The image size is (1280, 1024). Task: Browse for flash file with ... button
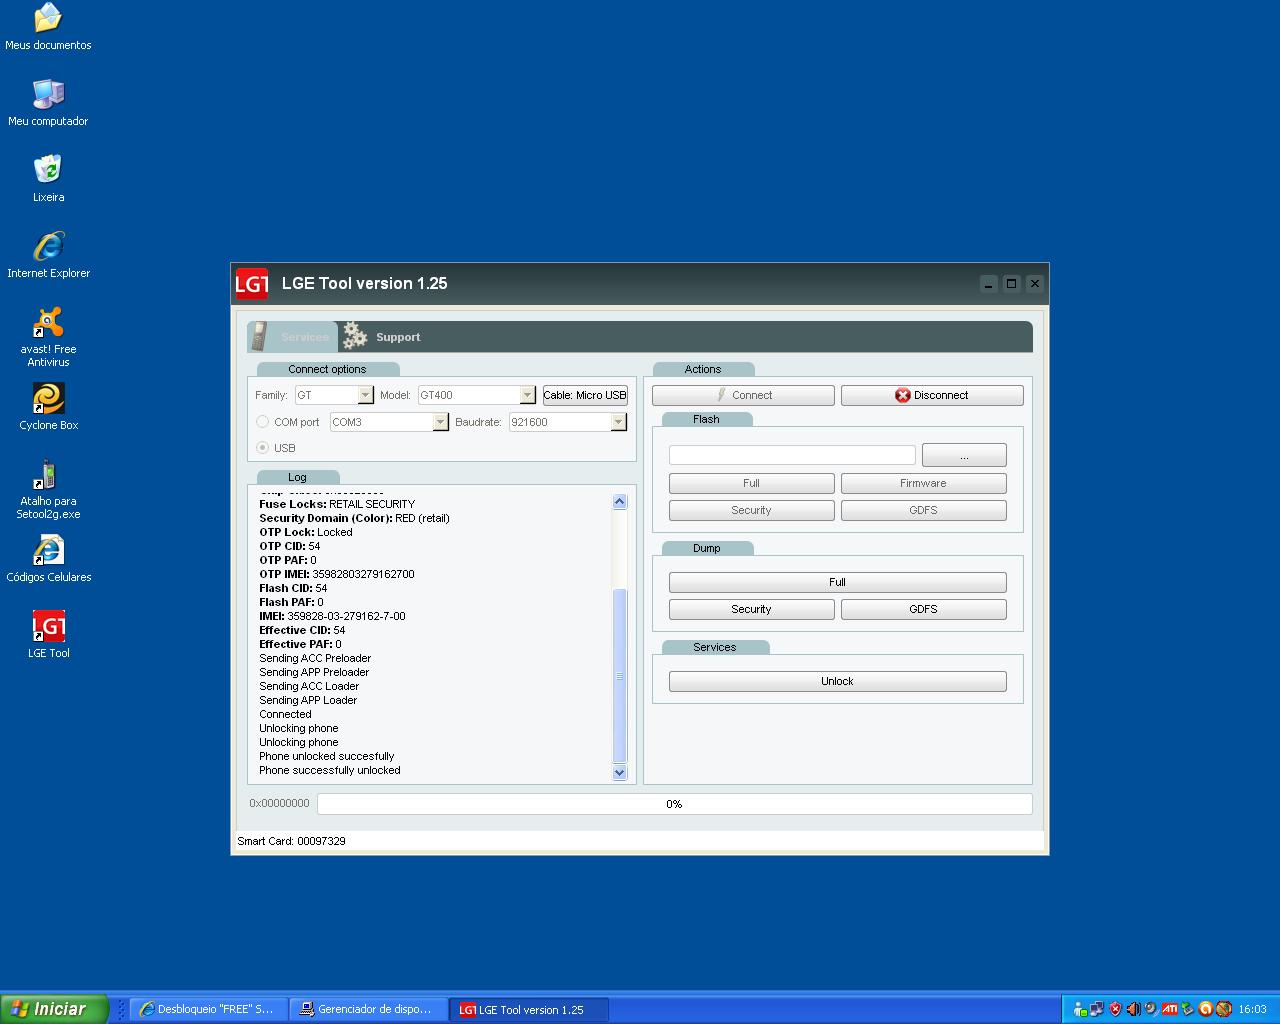964,456
